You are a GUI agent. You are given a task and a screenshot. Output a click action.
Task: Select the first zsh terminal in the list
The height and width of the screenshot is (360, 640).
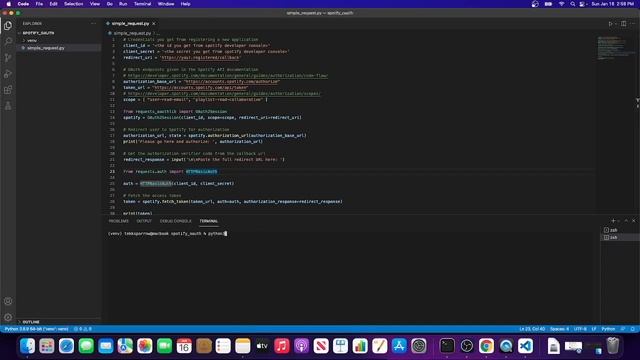(620, 230)
